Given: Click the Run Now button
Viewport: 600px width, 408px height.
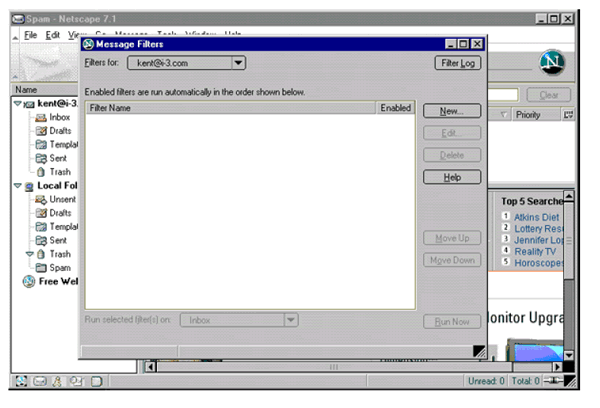Looking at the screenshot, I should click(452, 322).
